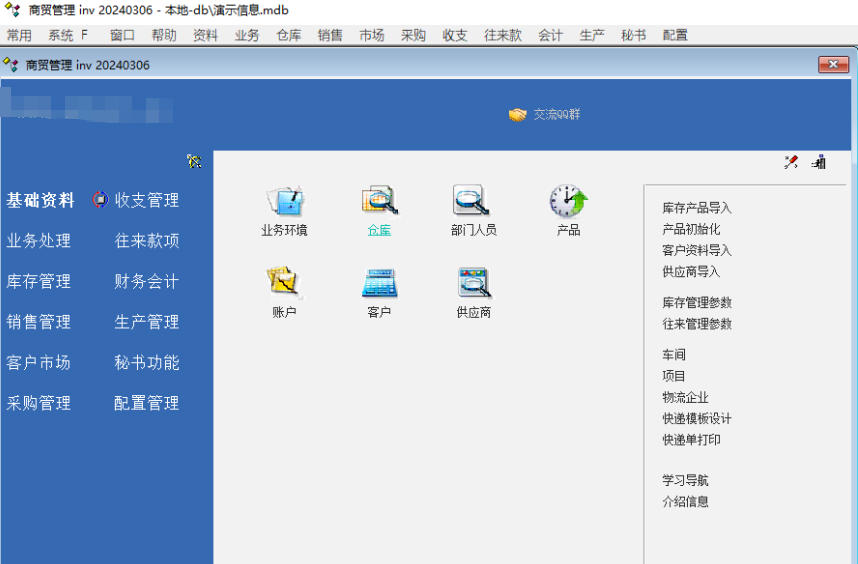858x564 pixels.
Task: Click the small icon atop the blue sidebar
Action: coord(194,161)
